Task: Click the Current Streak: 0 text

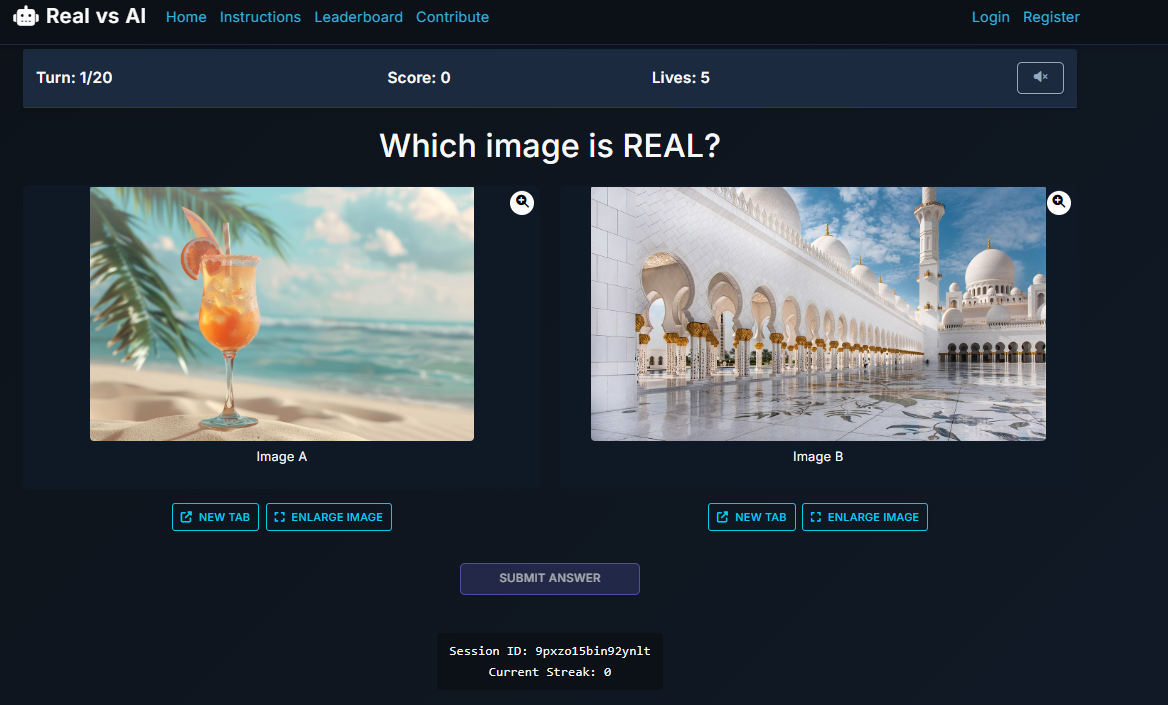Action: (x=550, y=671)
